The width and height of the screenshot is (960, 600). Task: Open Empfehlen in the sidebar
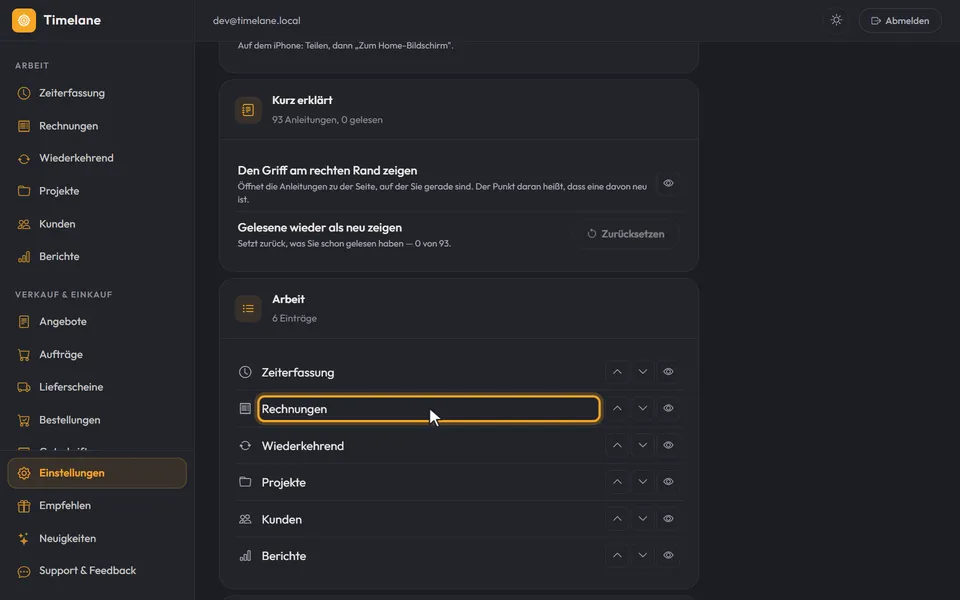97,506
